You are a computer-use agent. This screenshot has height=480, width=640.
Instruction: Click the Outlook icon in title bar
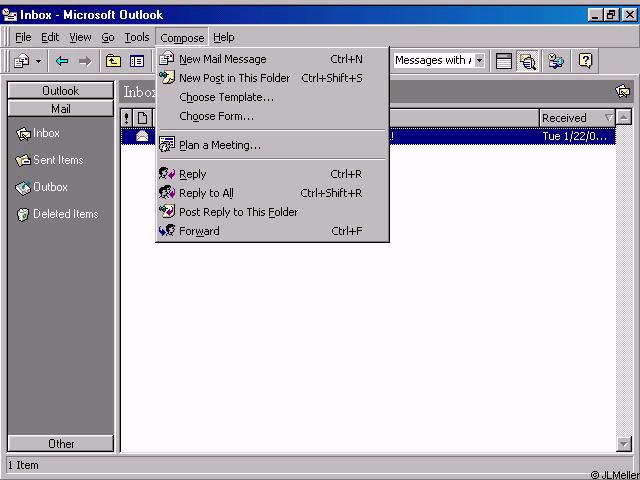click(9, 15)
